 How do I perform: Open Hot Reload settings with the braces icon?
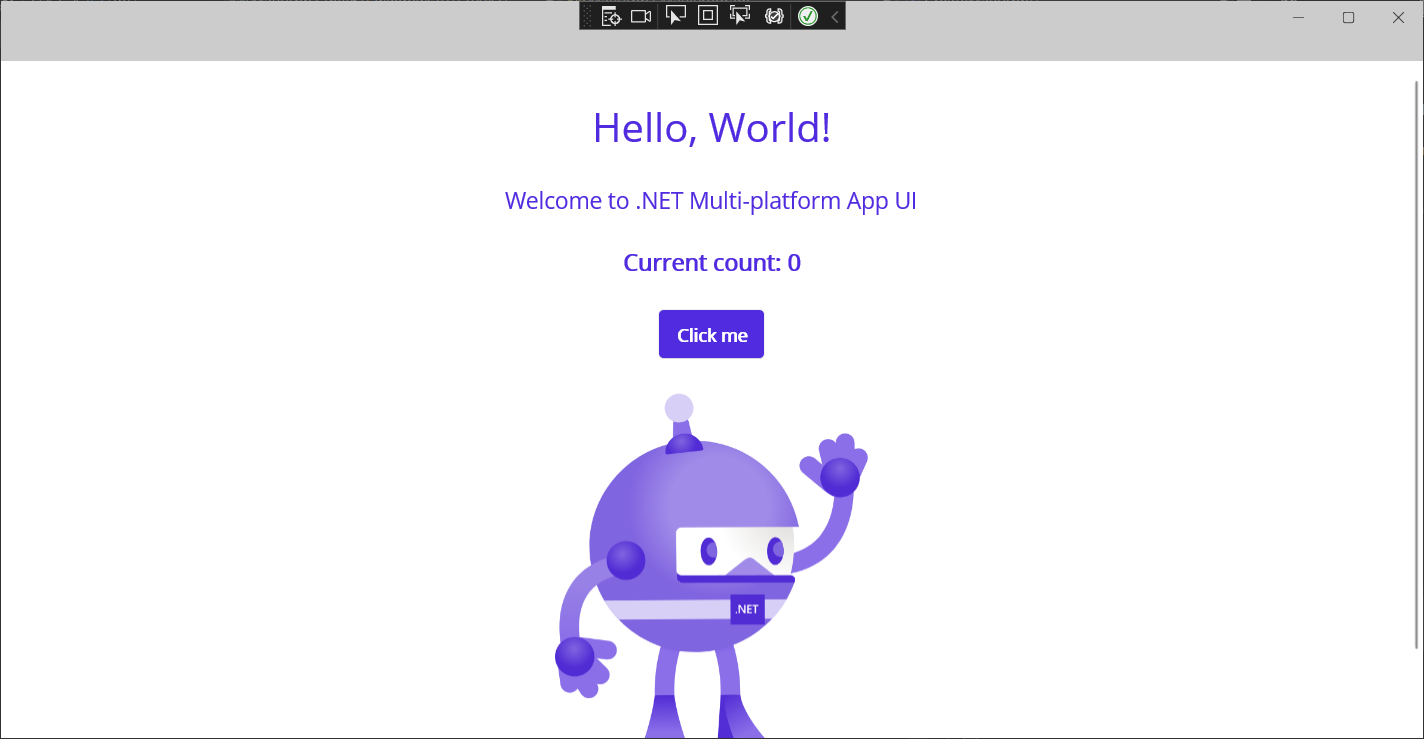tap(774, 16)
